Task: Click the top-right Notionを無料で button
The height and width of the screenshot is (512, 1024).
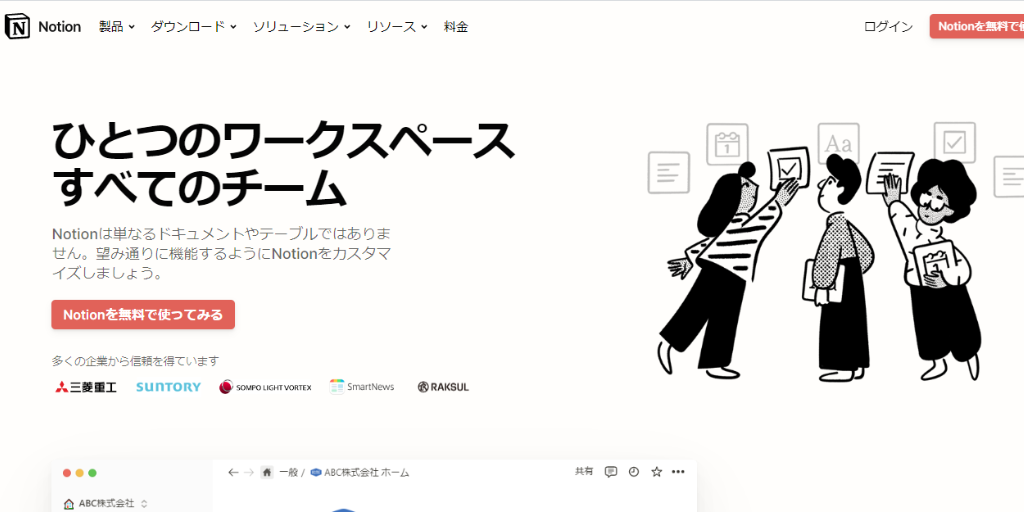Action: point(977,27)
